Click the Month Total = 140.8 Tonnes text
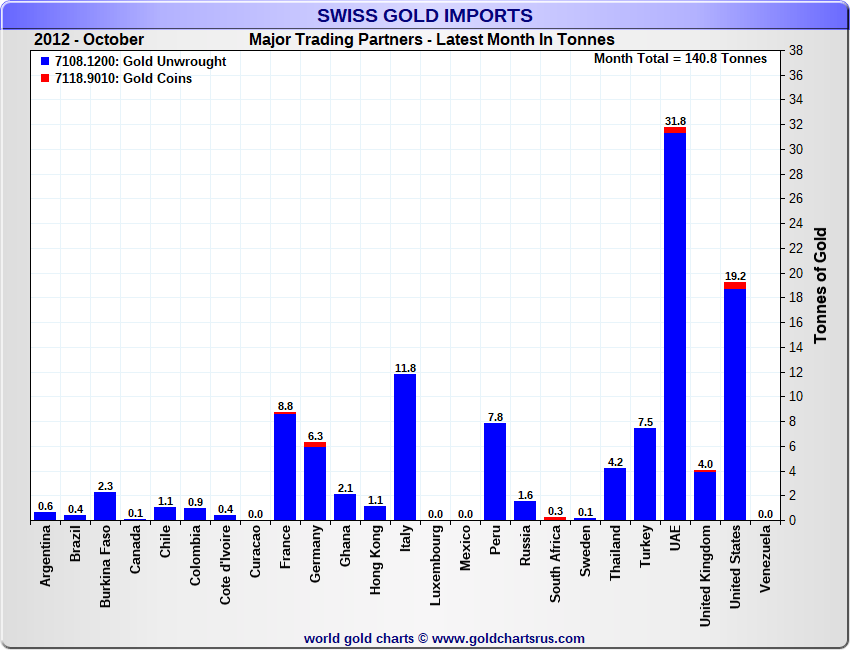The width and height of the screenshot is (850, 650). tap(680, 58)
